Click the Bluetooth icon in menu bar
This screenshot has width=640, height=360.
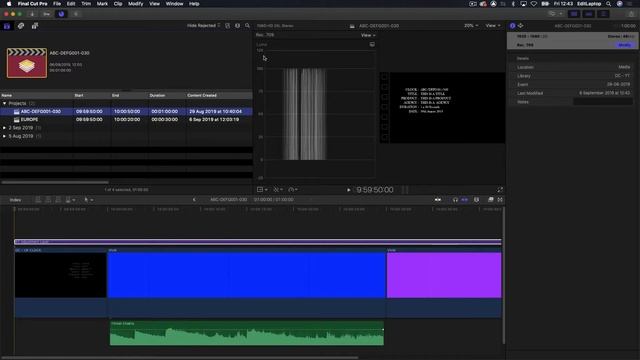point(513,4)
